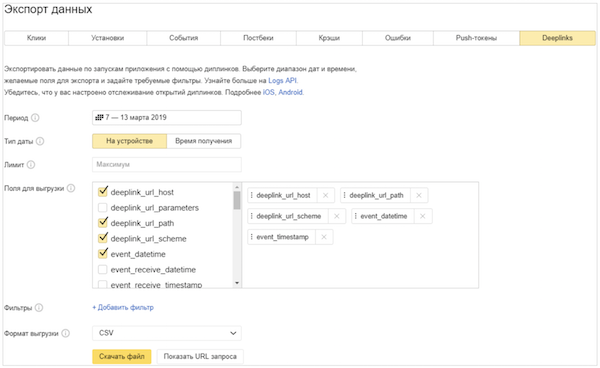600x368 pixels.
Task: Select the Время получения date type
Action: tap(204, 141)
